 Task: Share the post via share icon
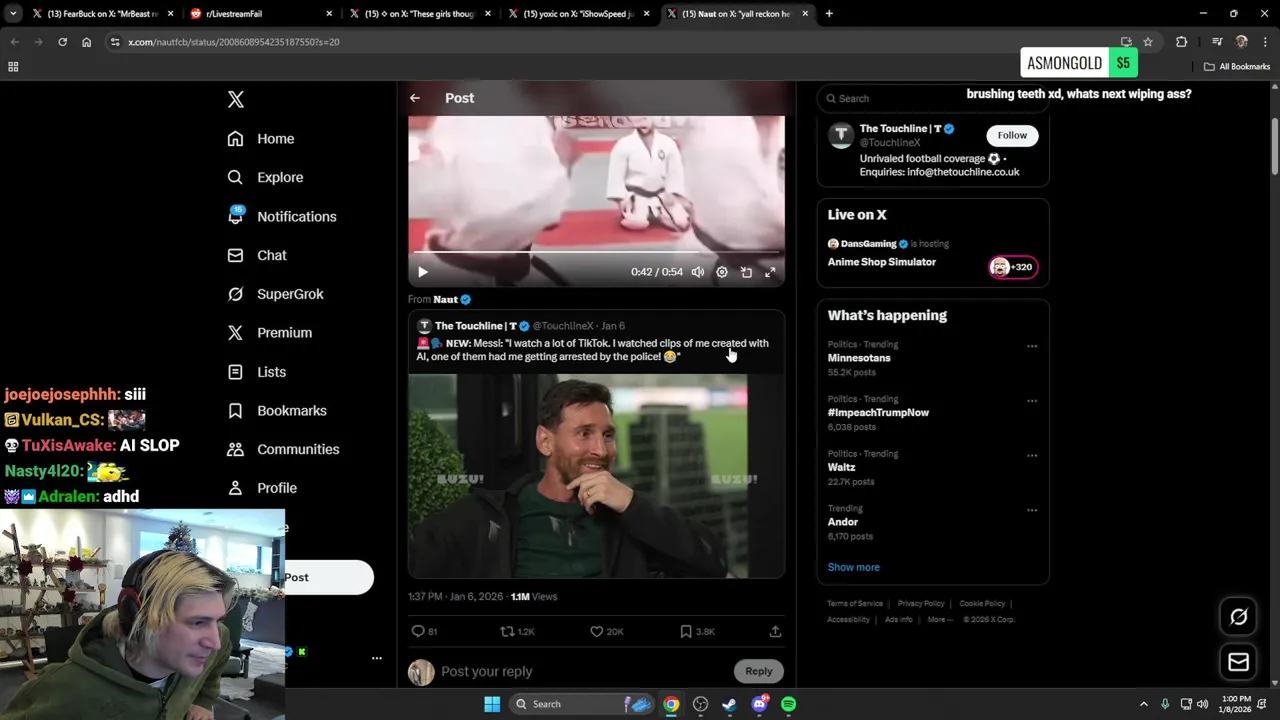coord(775,632)
